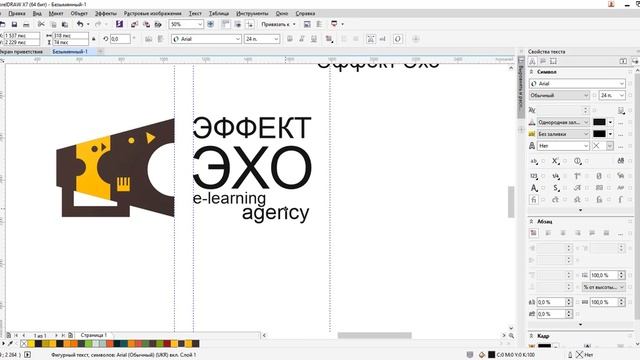Image resolution: width=640 pixels, height=360 pixels.
Task: Switch to the Welcome screen tab
Action: point(22,51)
